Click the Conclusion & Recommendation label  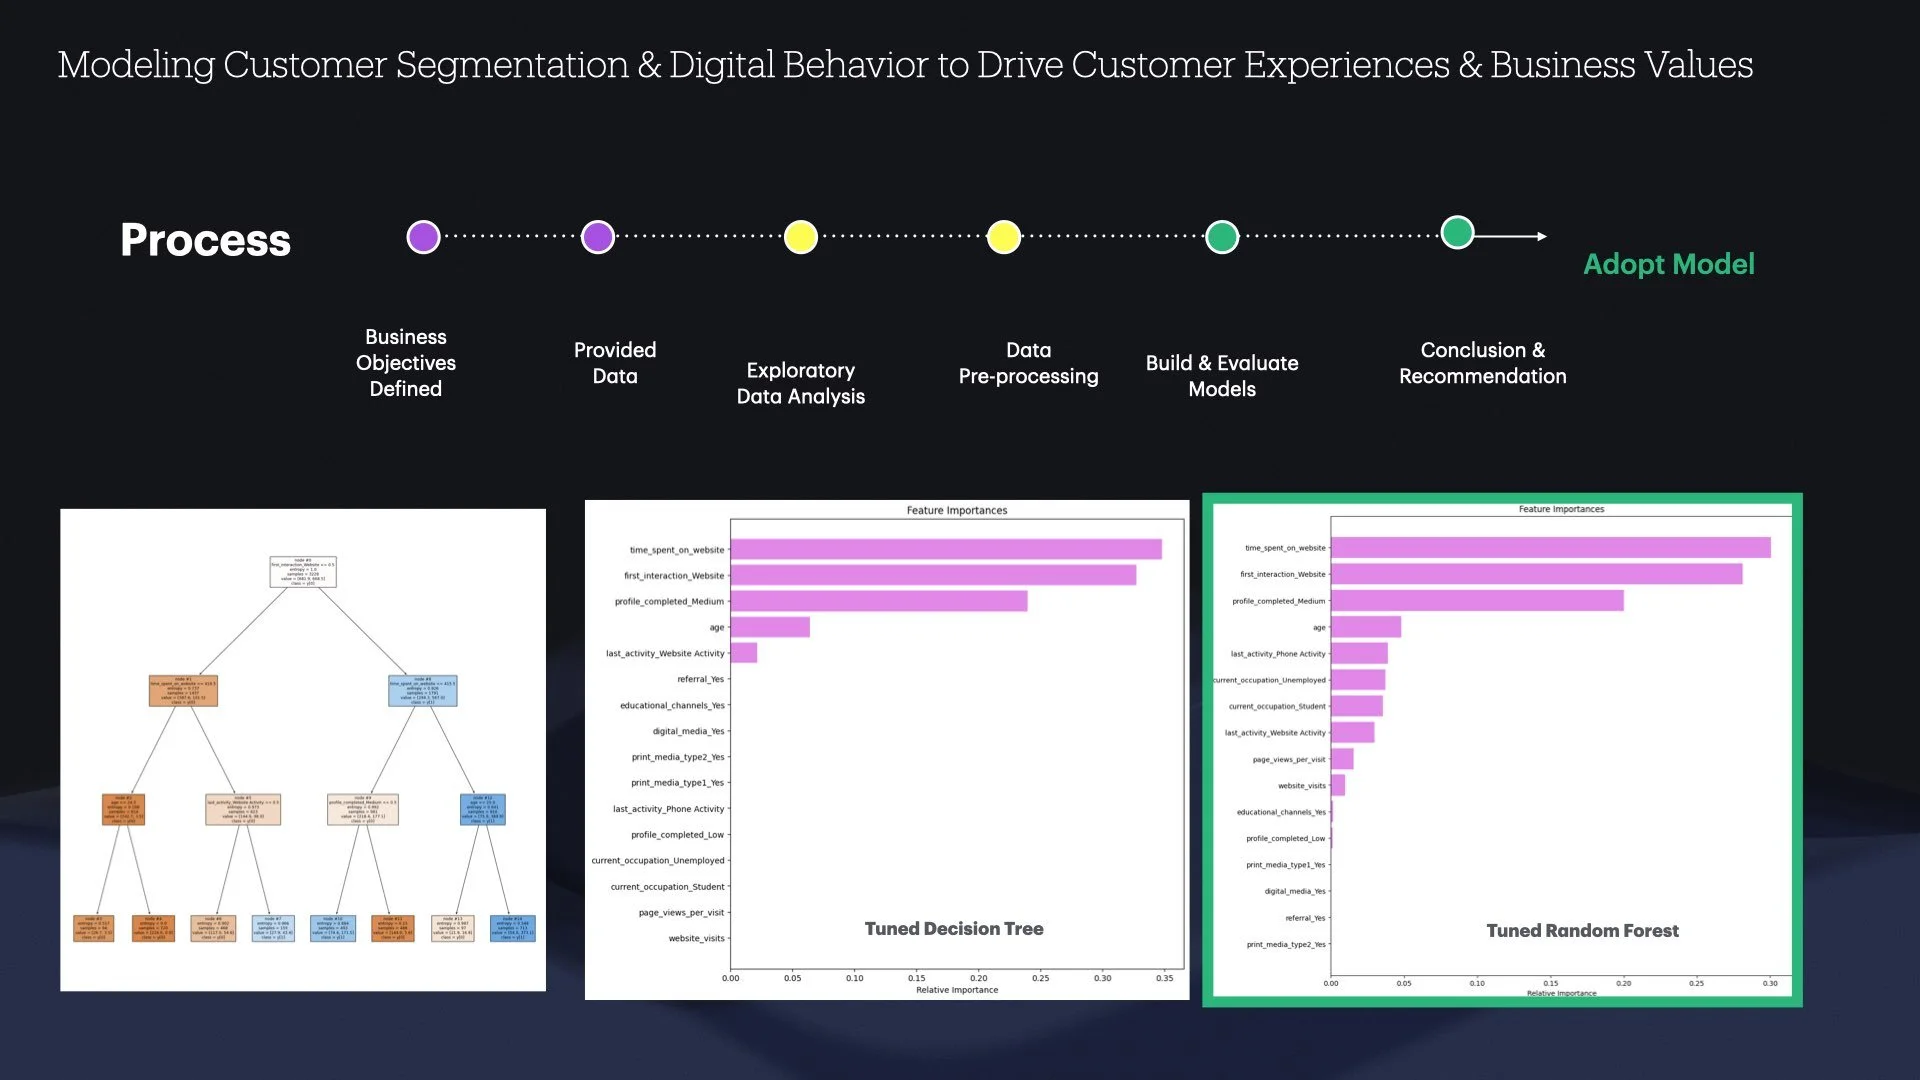[1482, 363]
